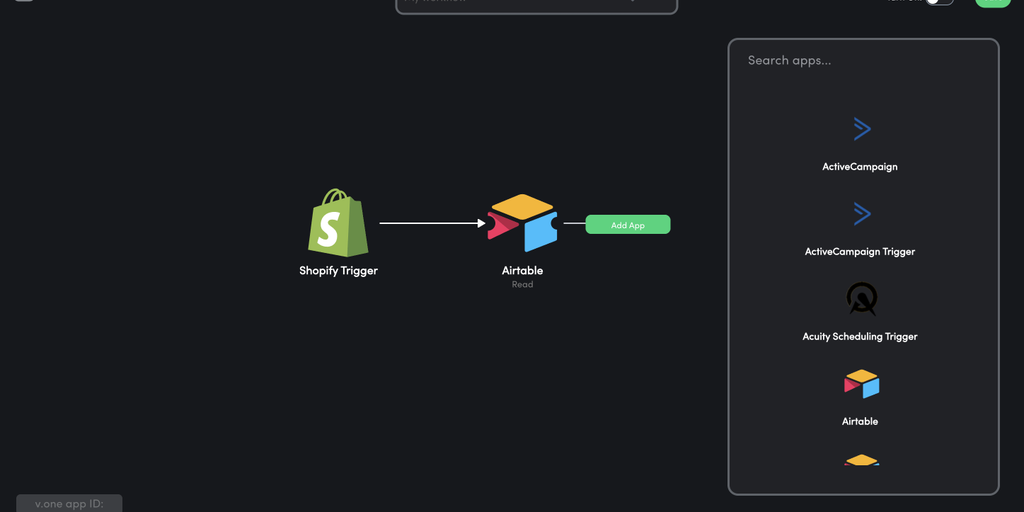1024x512 pixels.
Task: Focus the Search apps field
Action: (863, 60)
